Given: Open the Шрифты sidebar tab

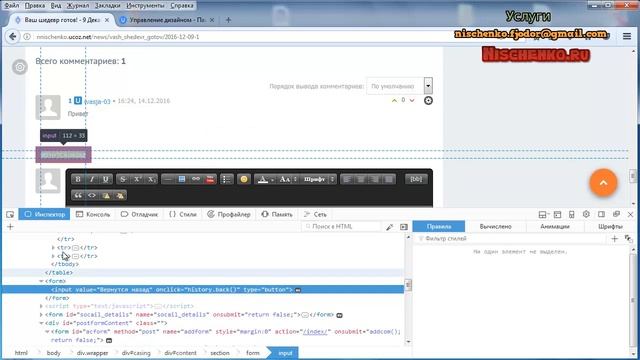Looking at the screenshot, I should [610, 227].
